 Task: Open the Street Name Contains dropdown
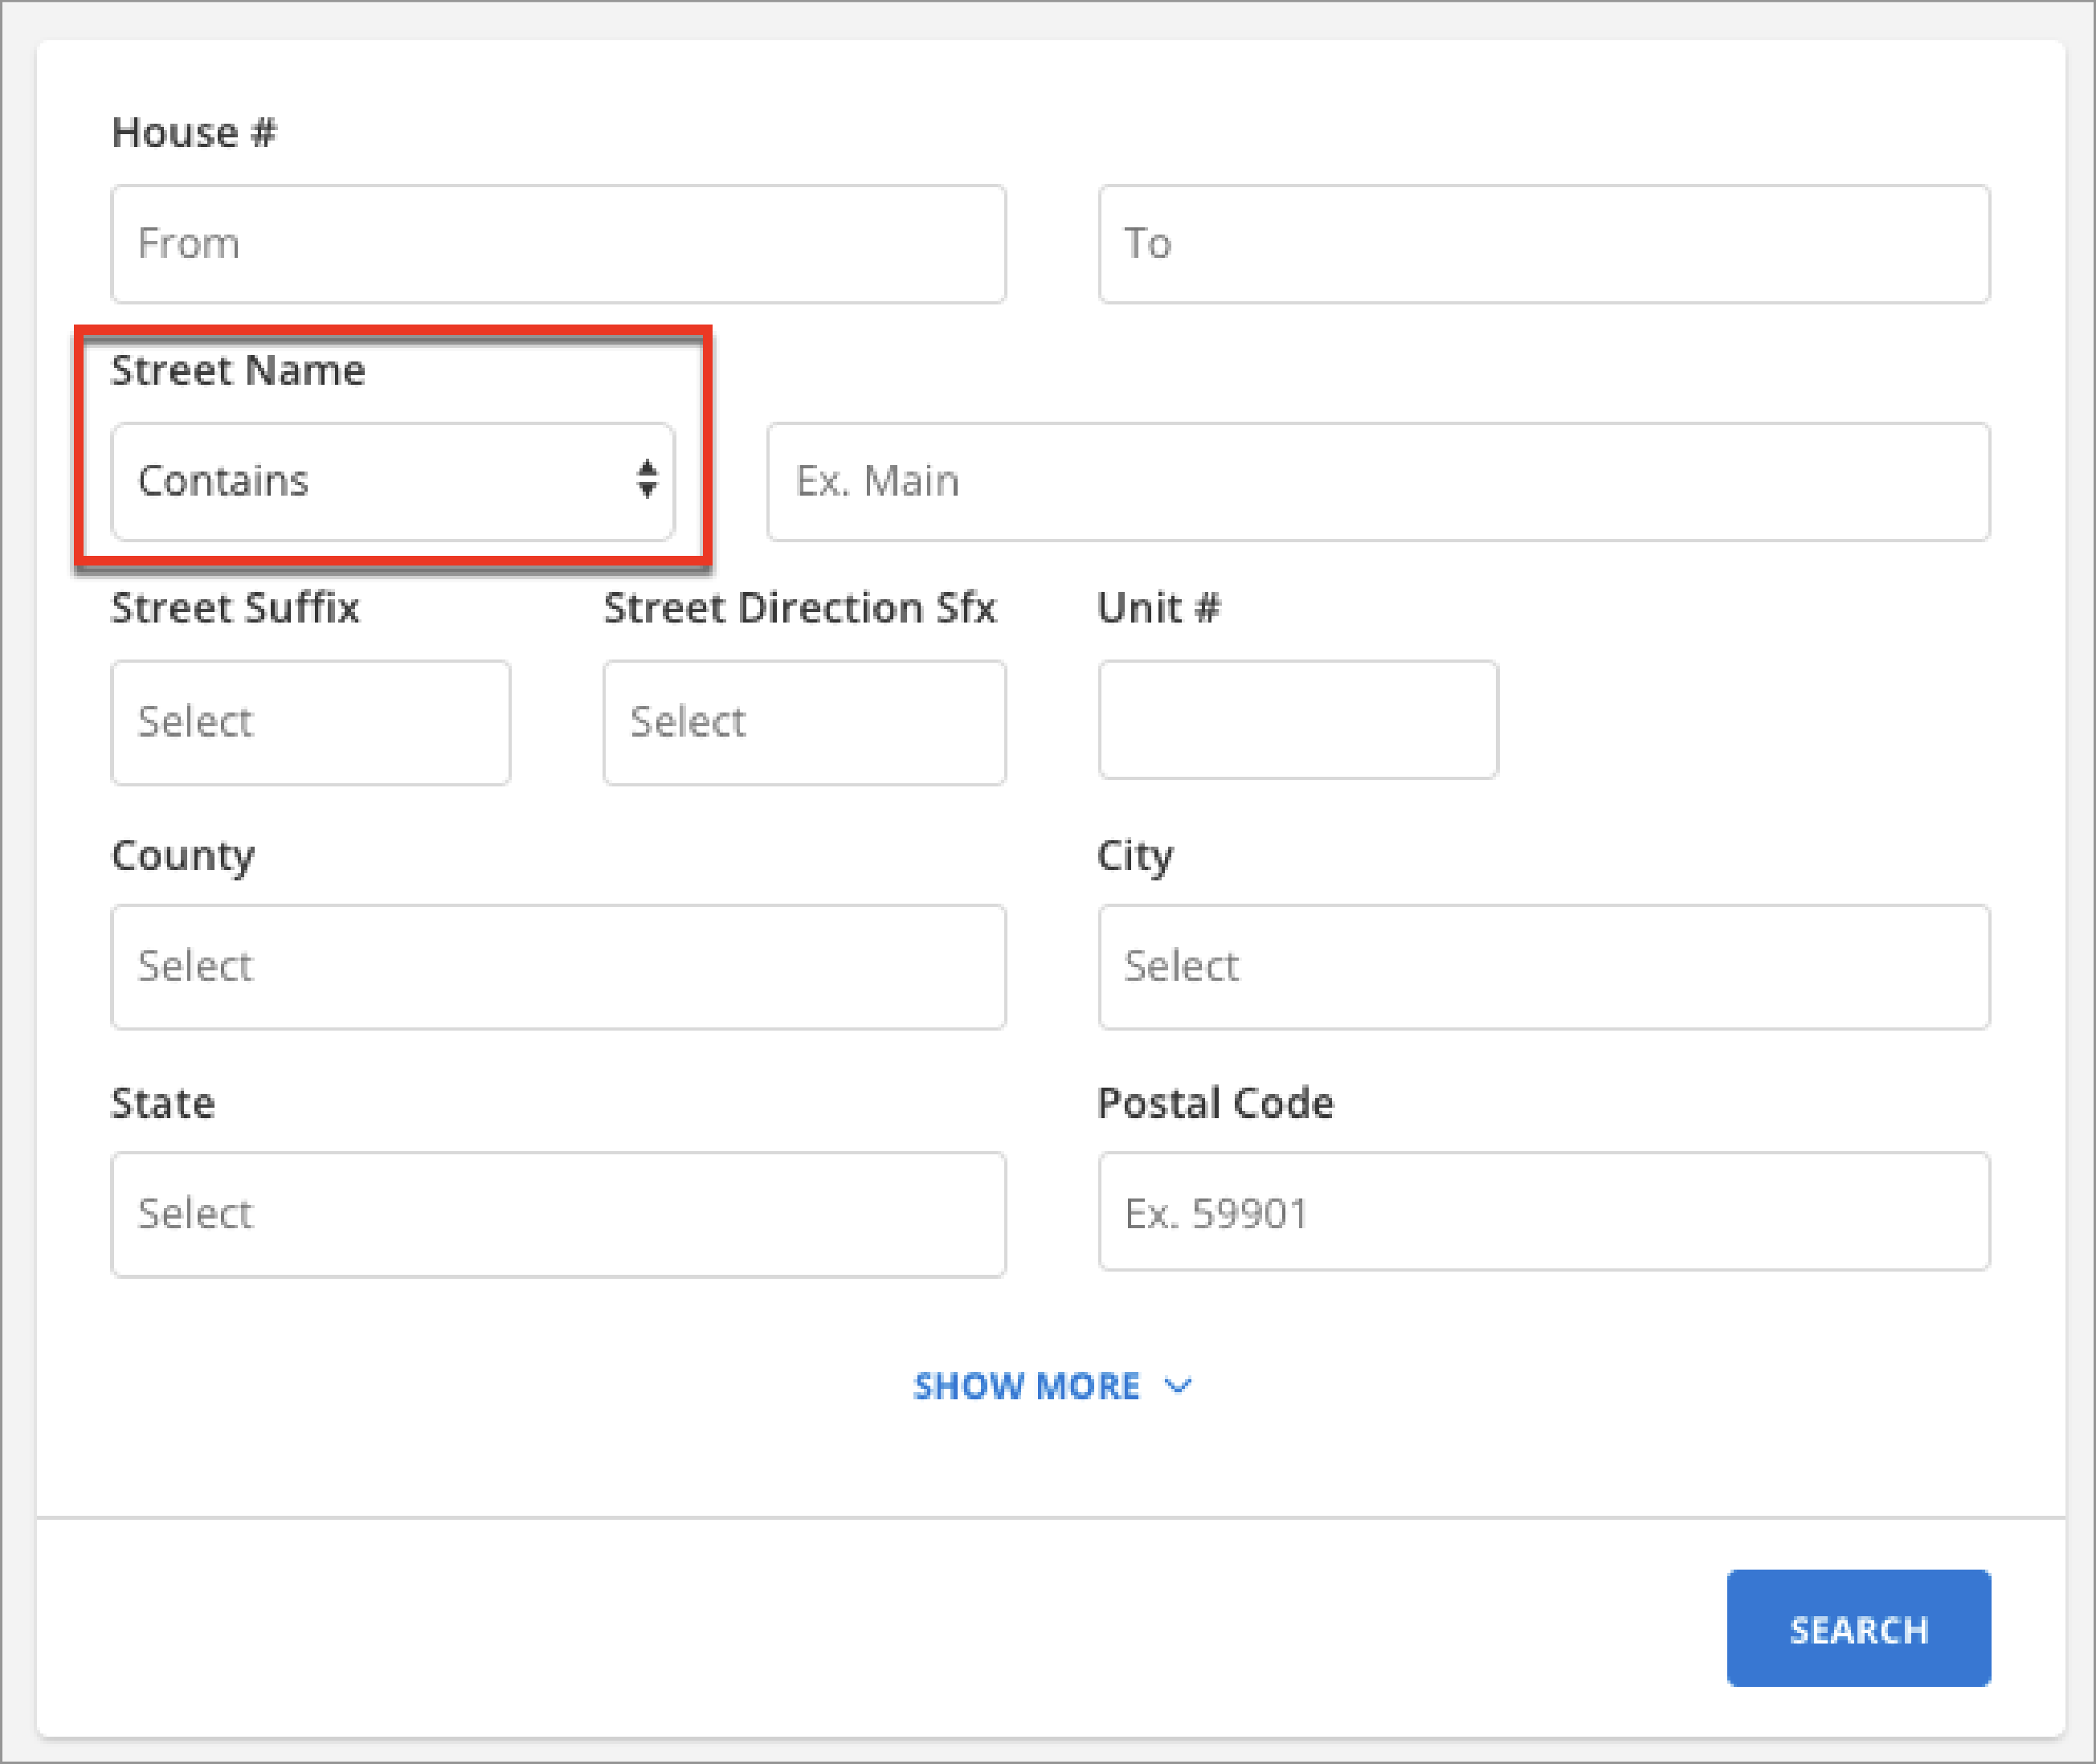coord(392,482)
